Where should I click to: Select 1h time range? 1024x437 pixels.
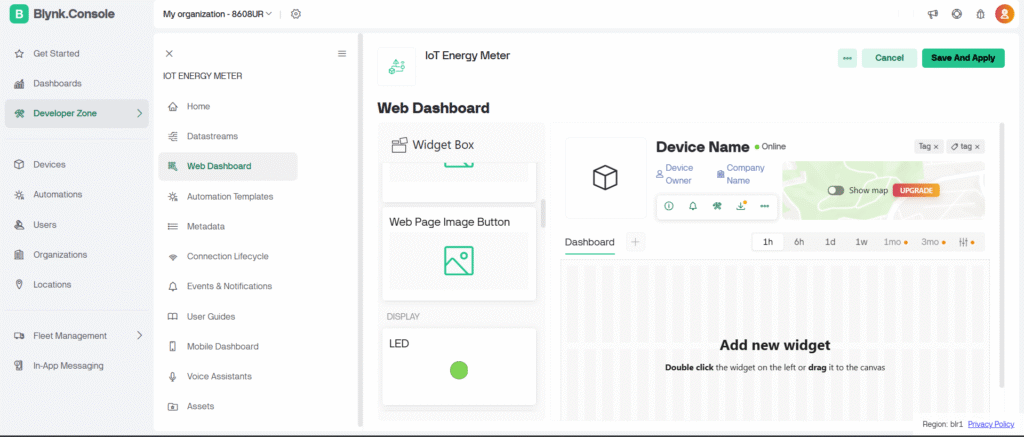(768, 242)
